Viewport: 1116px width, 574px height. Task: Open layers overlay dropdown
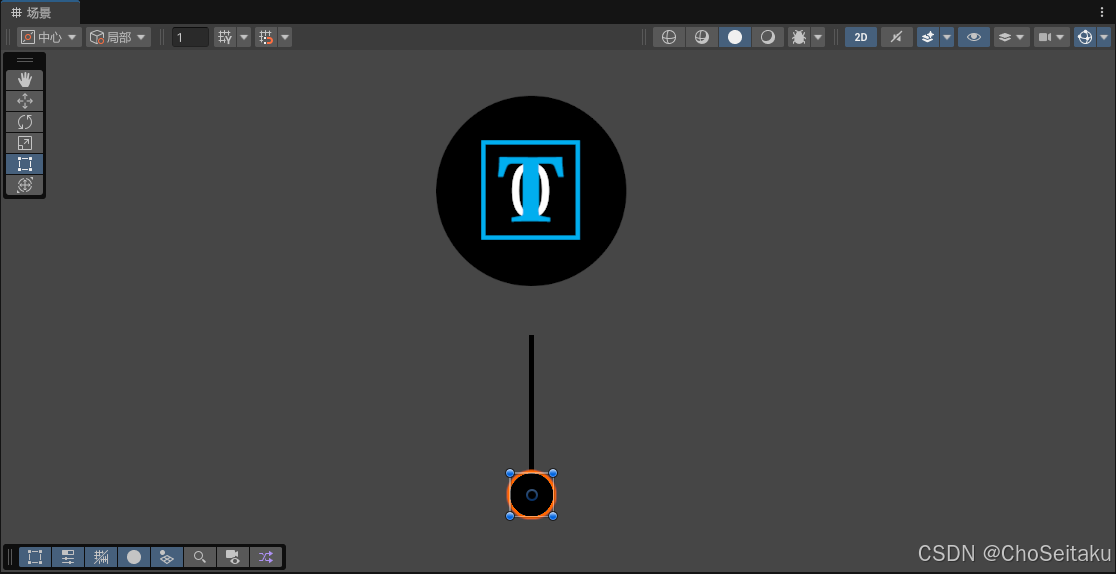pos(1011,37)
